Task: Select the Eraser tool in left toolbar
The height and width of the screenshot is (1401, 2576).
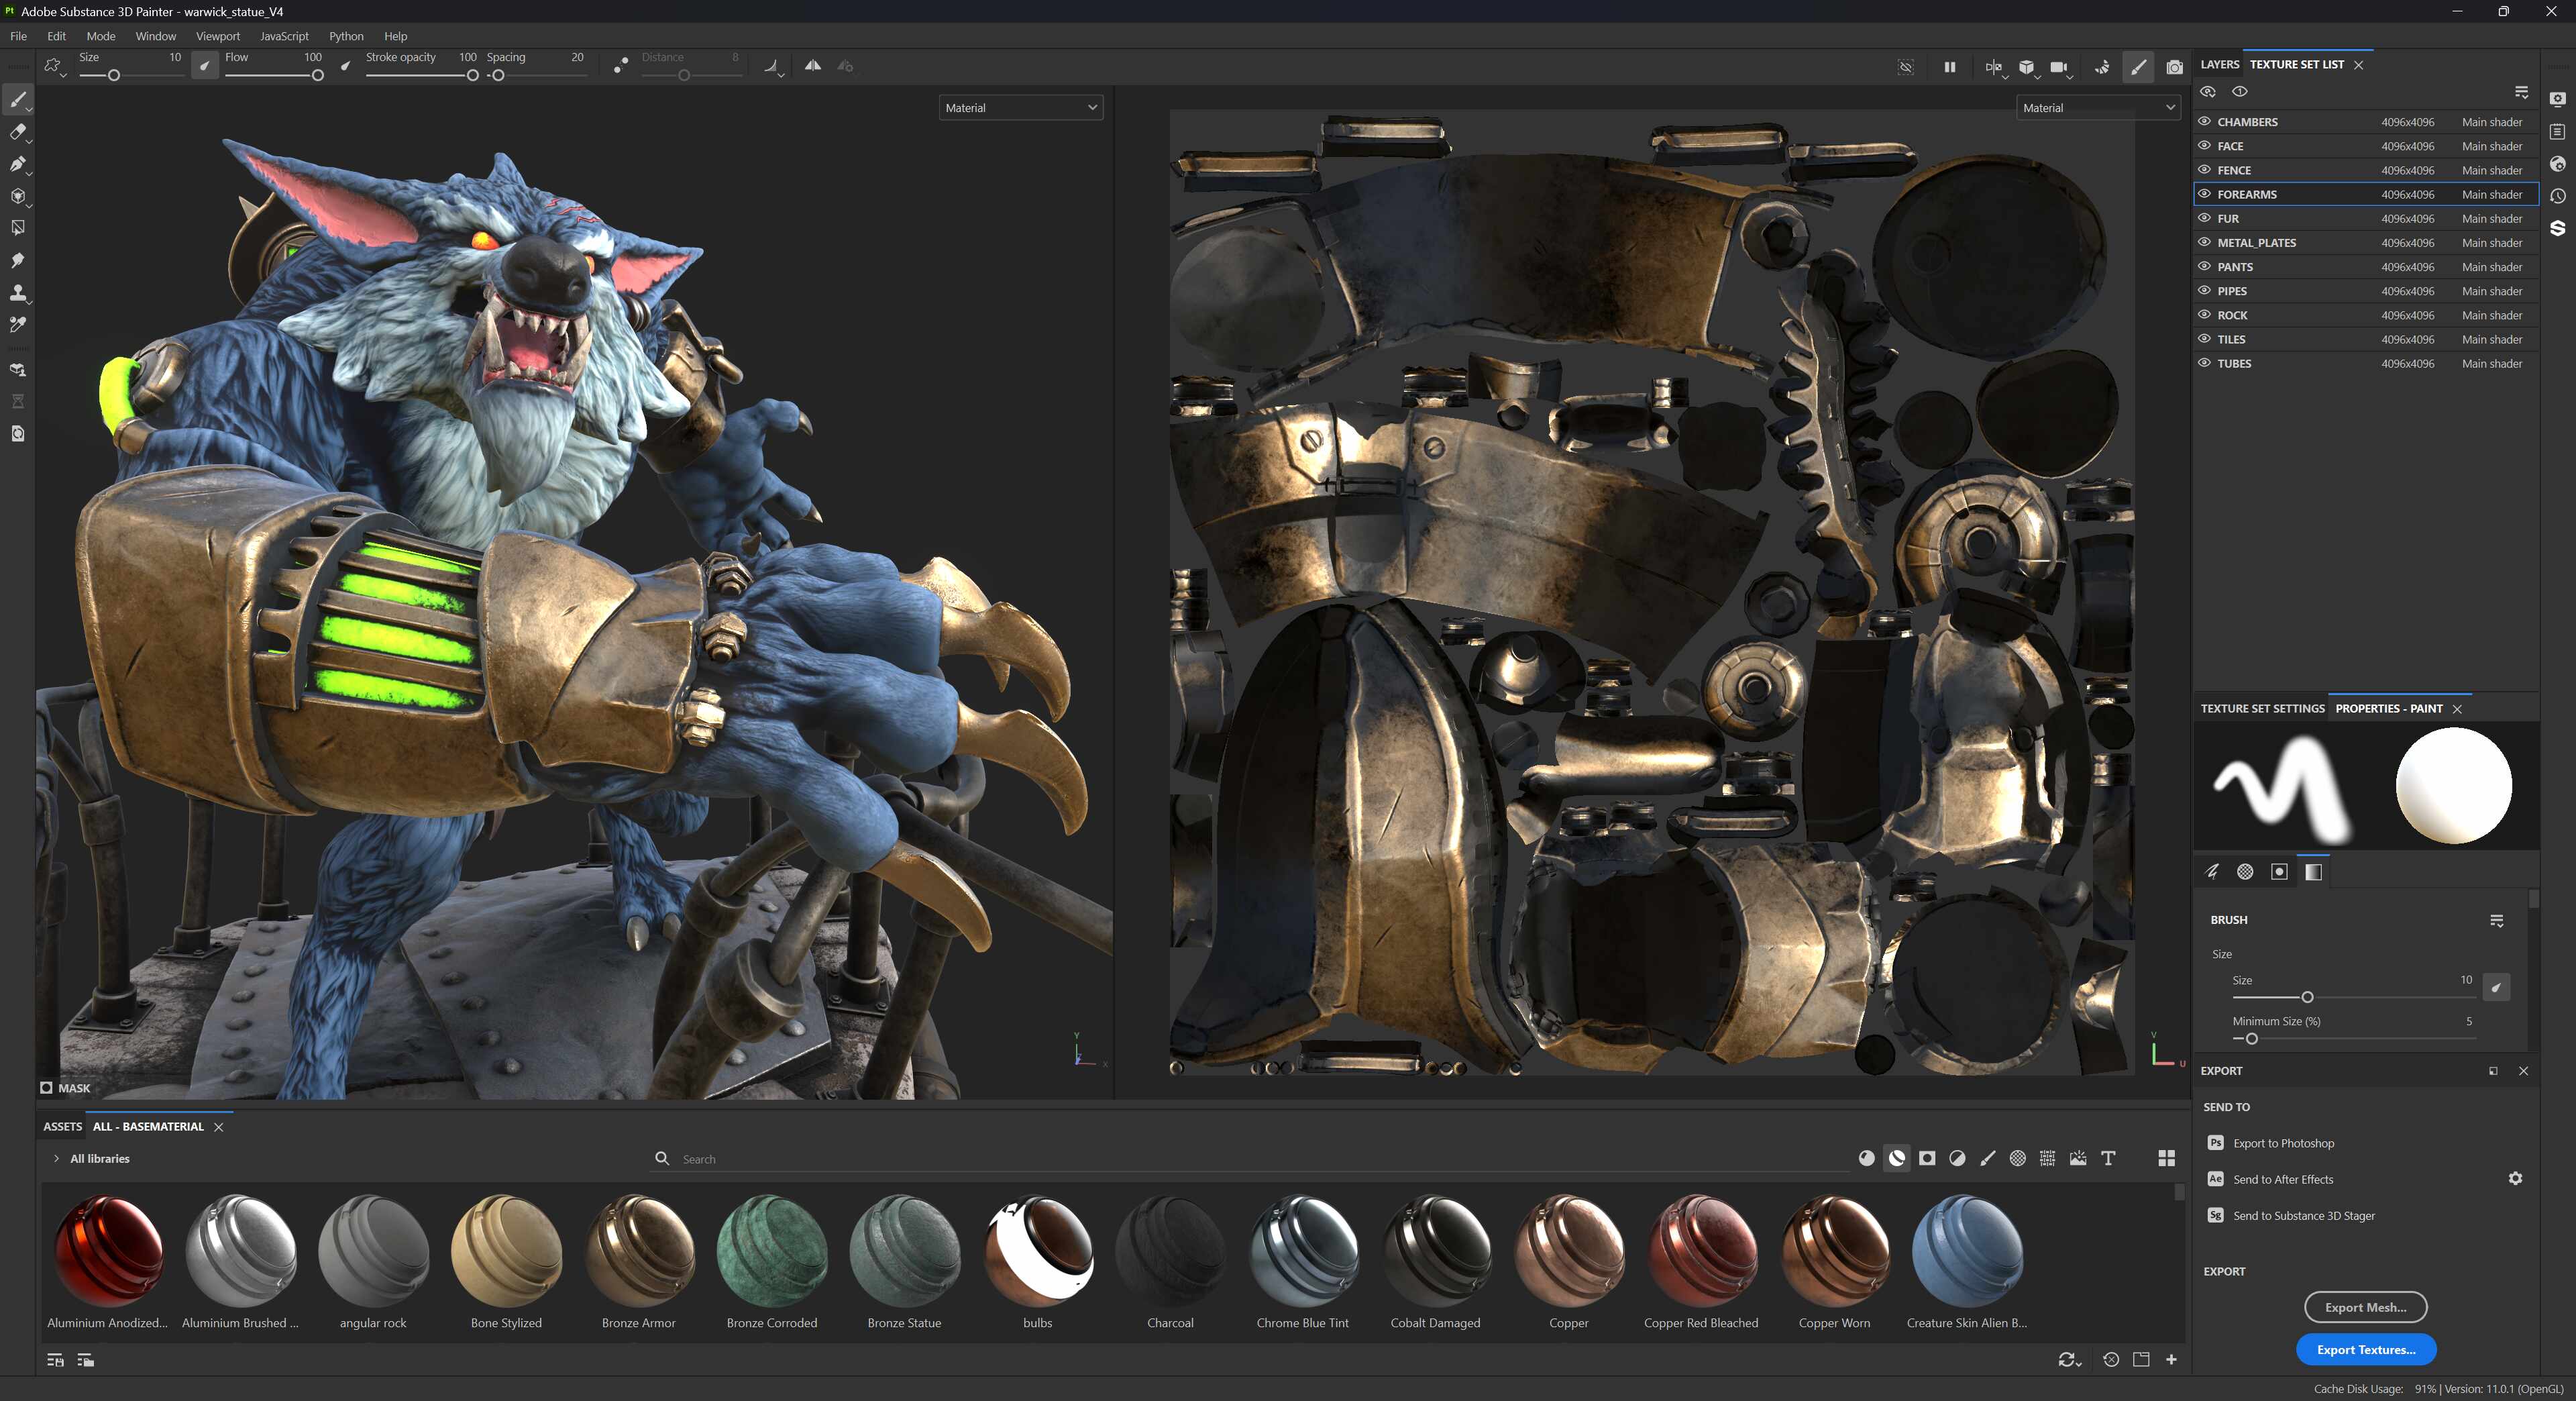Action: click(18, 132)
